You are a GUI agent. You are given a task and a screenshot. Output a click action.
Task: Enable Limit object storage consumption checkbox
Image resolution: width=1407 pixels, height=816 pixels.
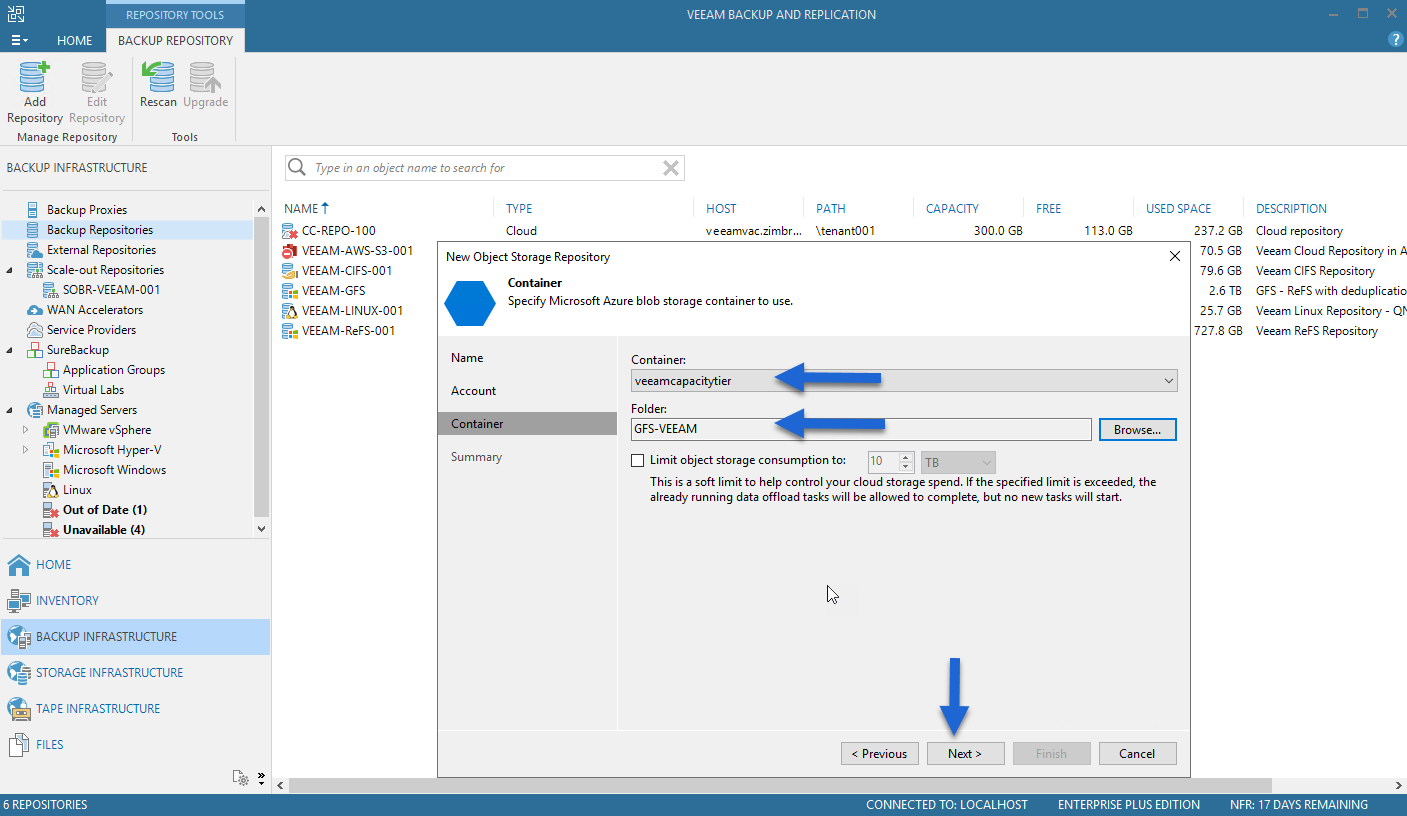638,461
